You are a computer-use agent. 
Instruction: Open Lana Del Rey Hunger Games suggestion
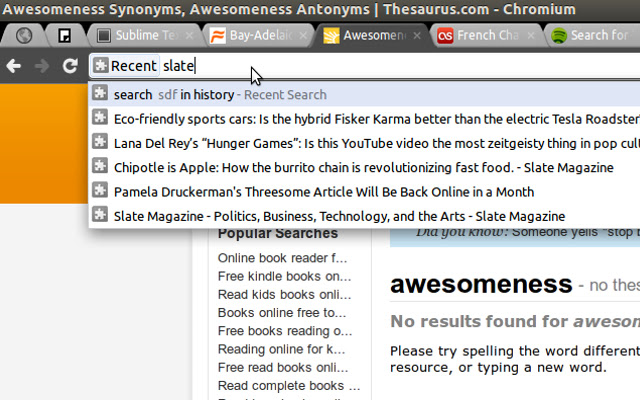tap(364, 143)
